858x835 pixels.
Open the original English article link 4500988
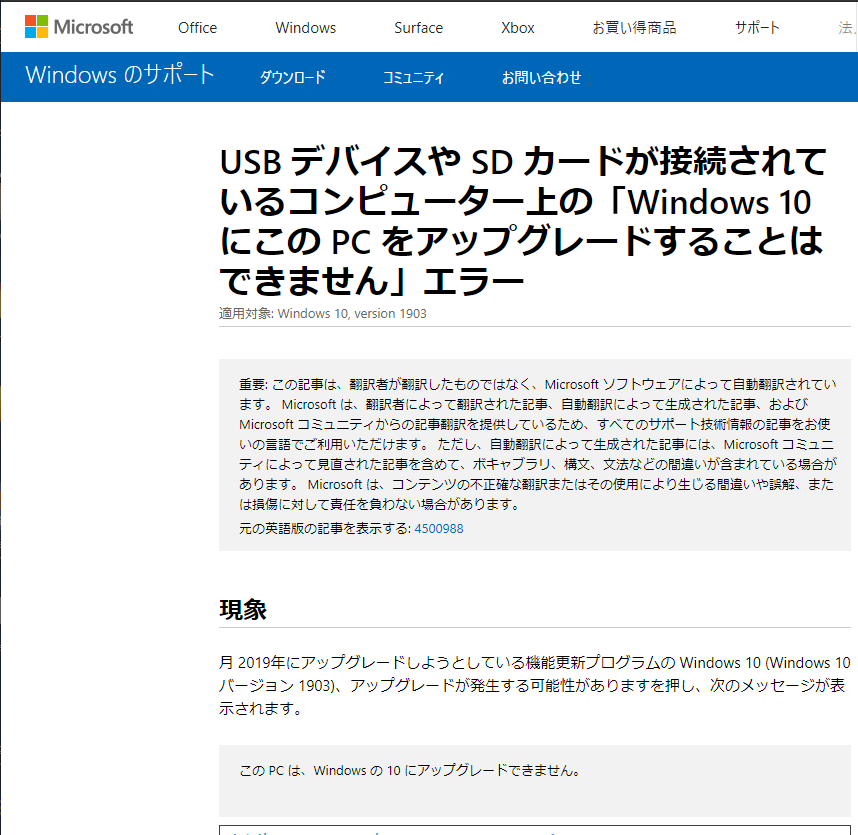[439, 529]
